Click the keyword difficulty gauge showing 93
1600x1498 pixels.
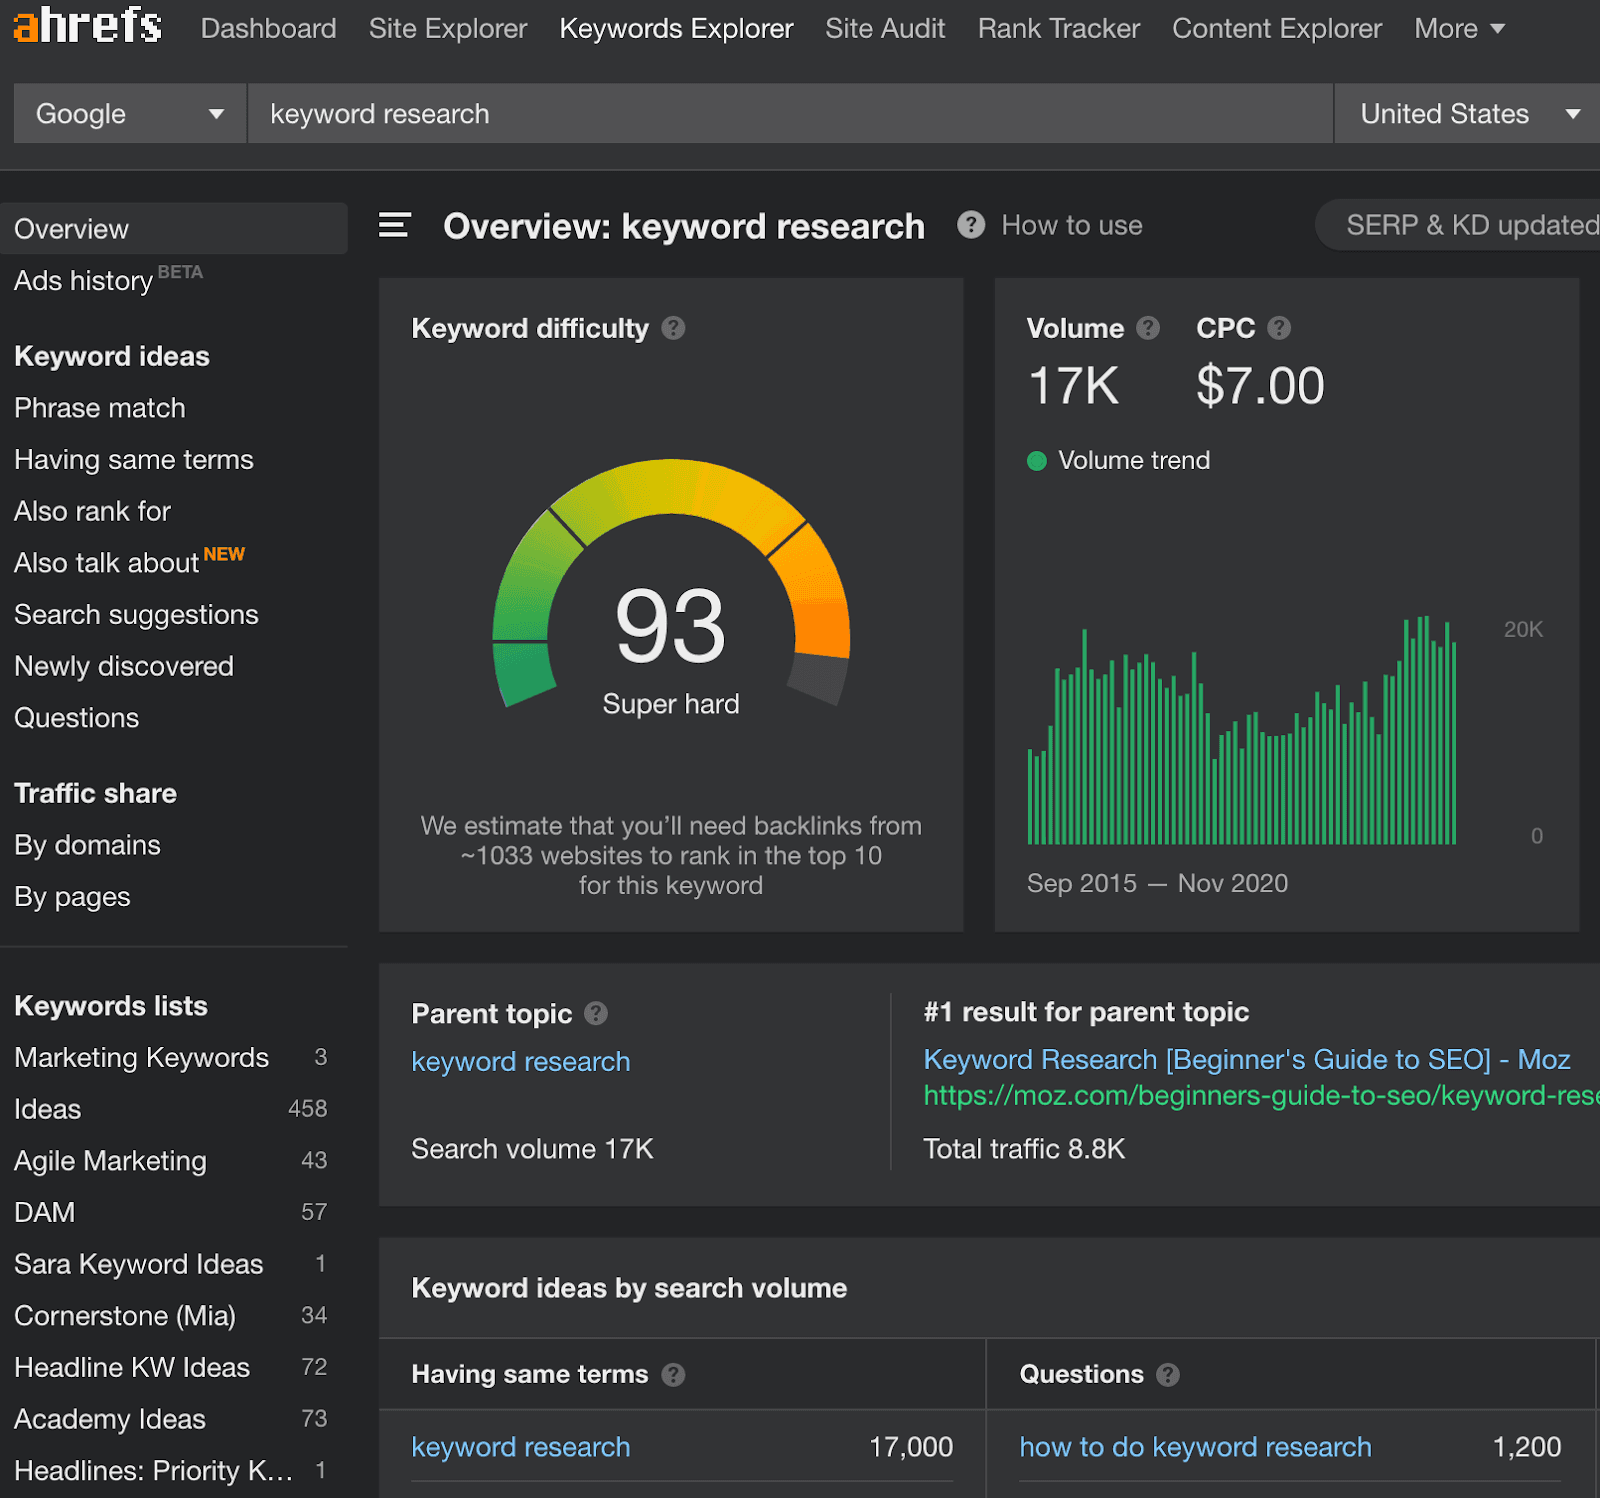pos(671,625)
